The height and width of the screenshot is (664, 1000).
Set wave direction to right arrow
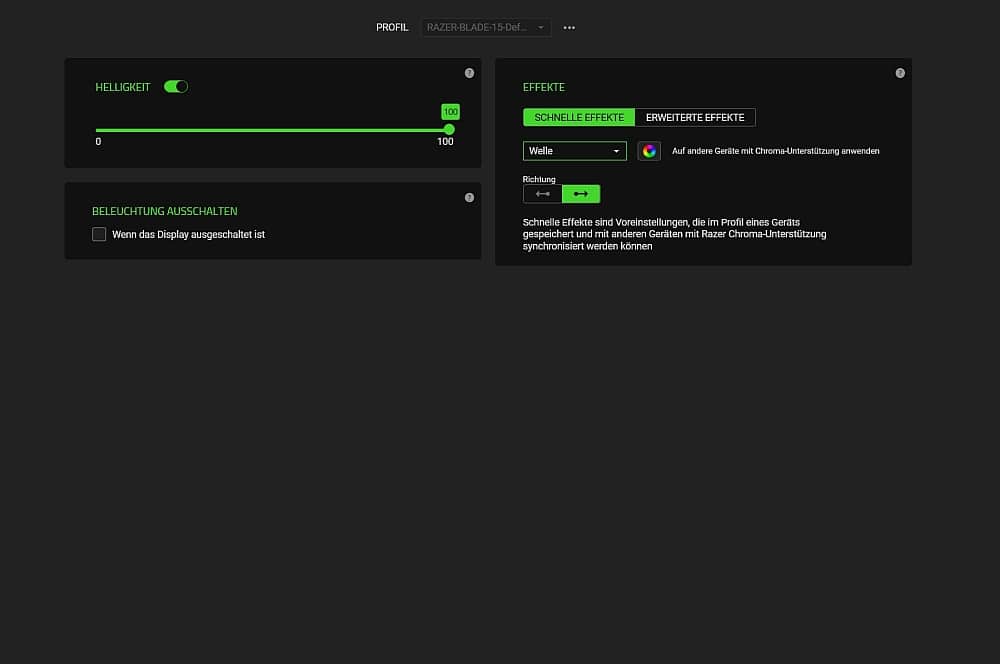point(581,194)
